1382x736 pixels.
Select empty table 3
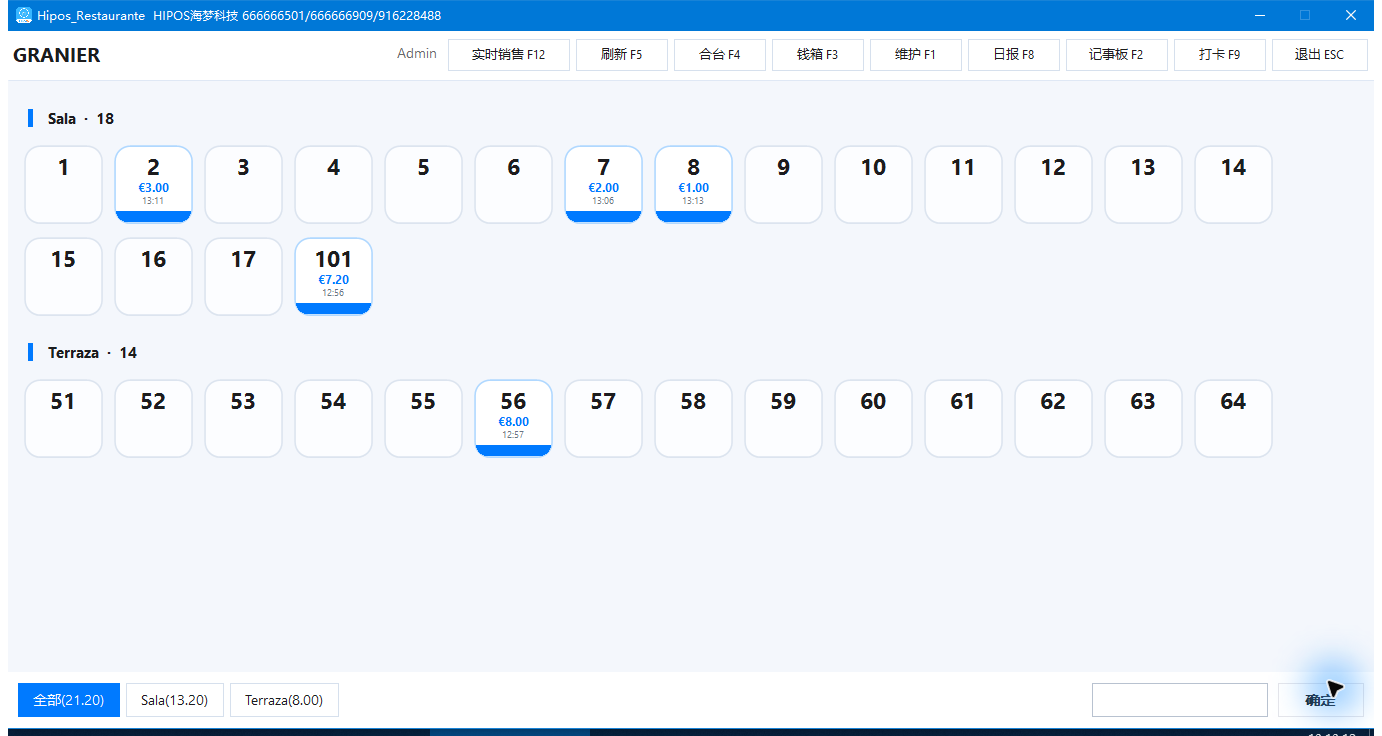[x=244, y=184]
